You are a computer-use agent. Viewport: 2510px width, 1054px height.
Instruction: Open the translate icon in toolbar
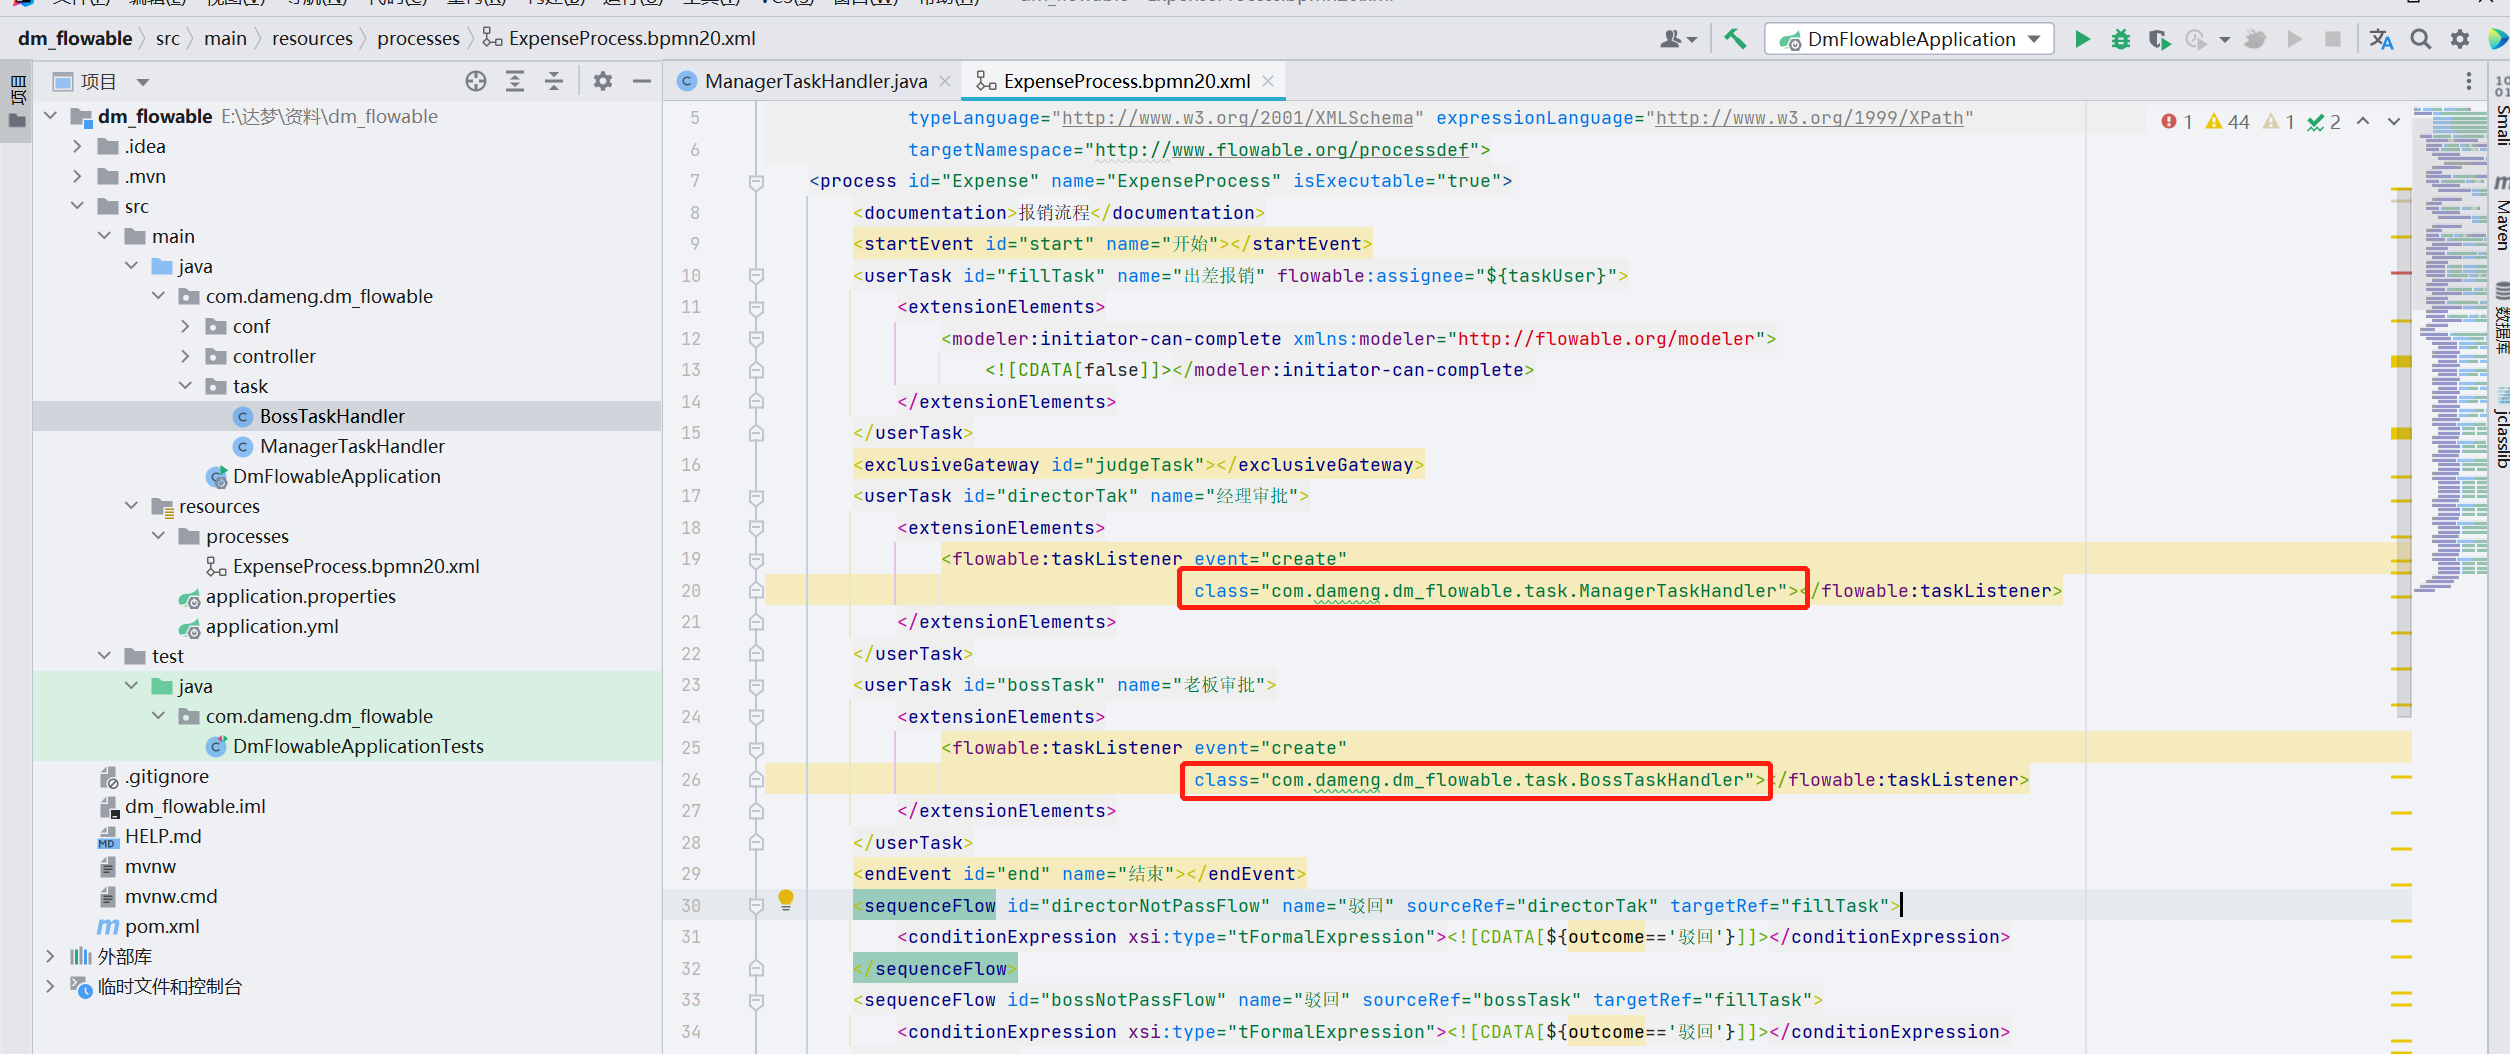(2381, 39)
